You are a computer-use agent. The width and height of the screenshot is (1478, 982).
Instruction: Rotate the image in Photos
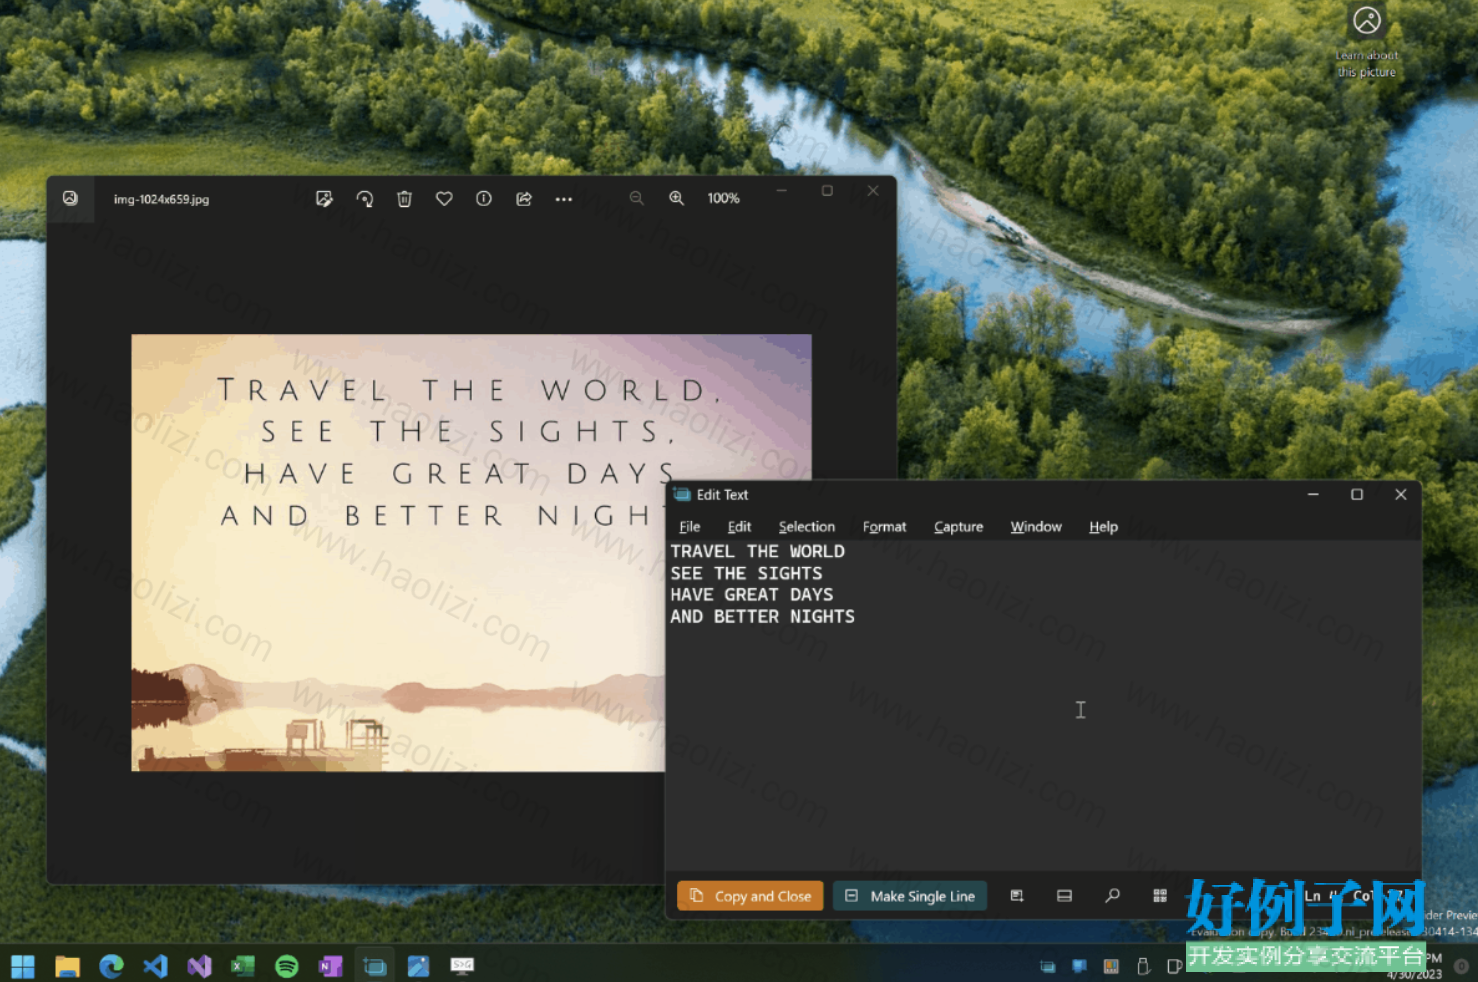pos(365,198)
